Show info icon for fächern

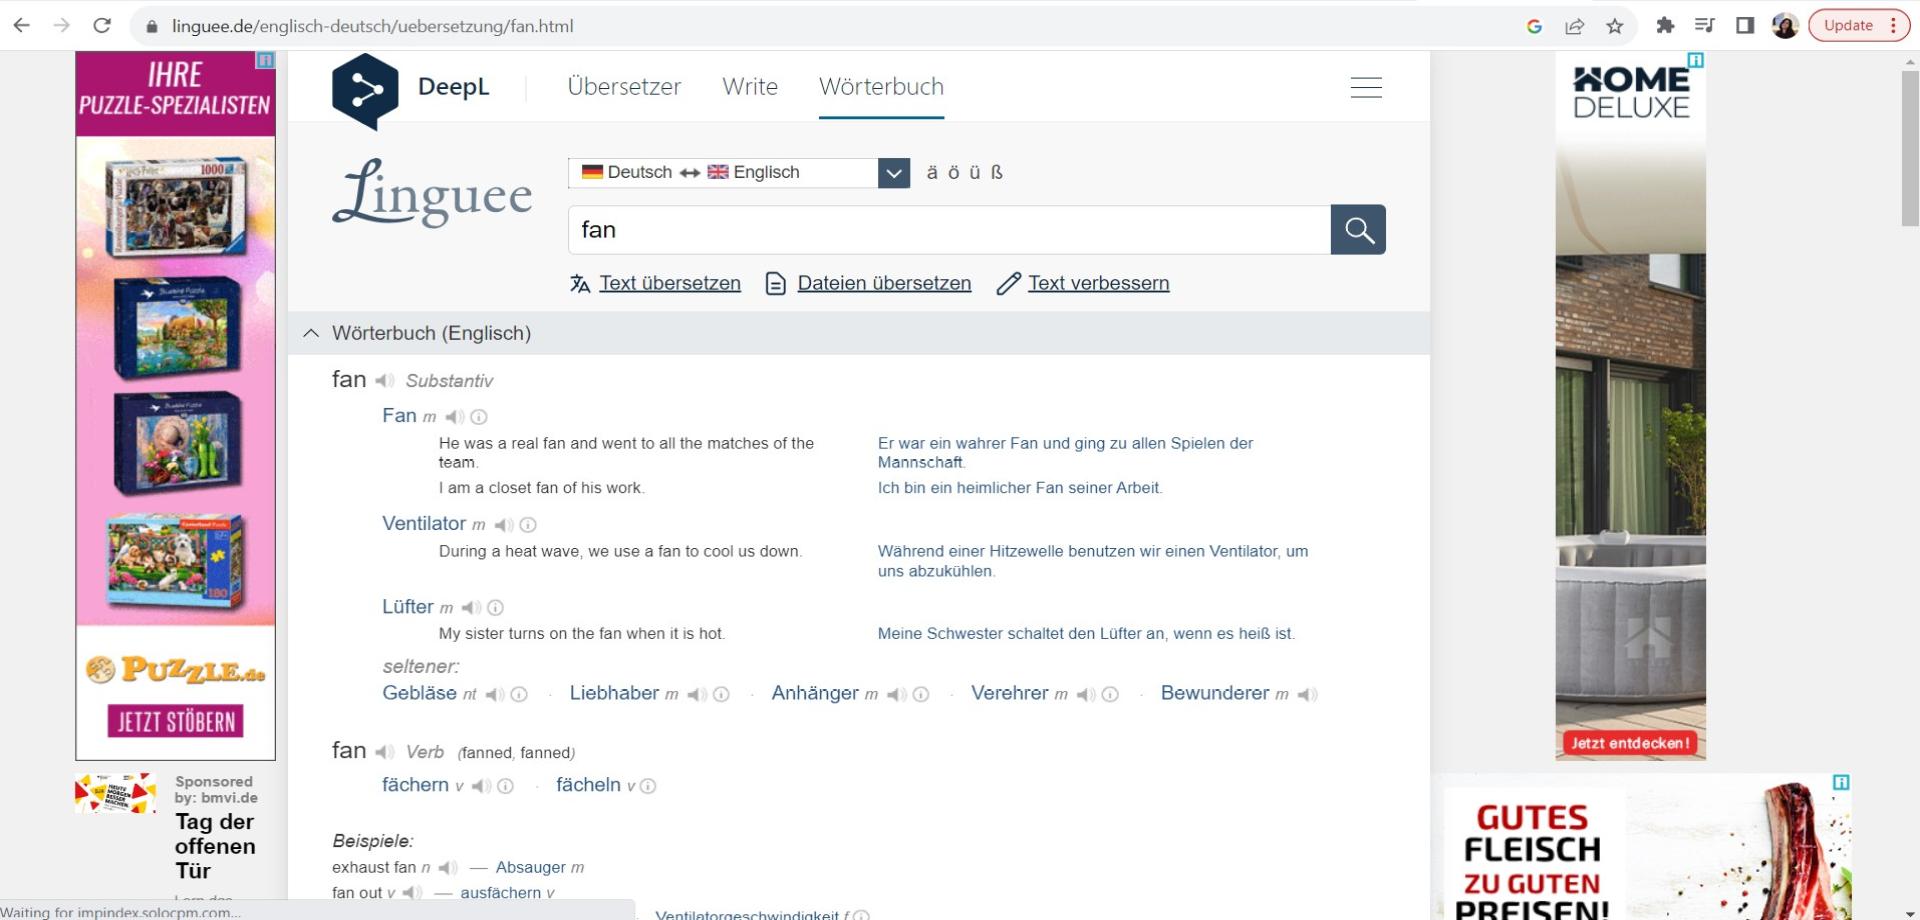(x=506, y=787)
